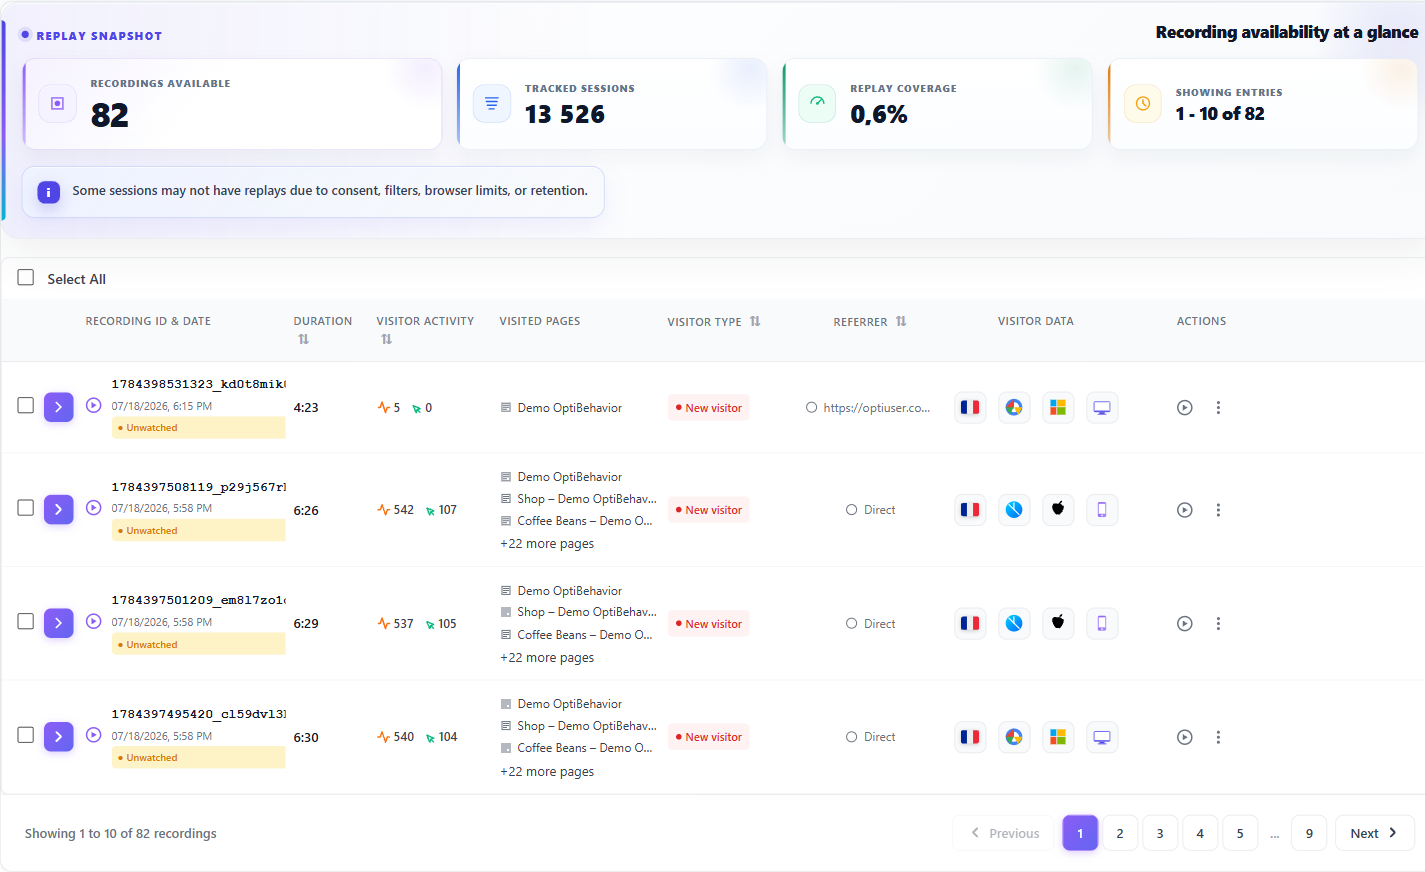Click the Previous page button

[1005, 833]
